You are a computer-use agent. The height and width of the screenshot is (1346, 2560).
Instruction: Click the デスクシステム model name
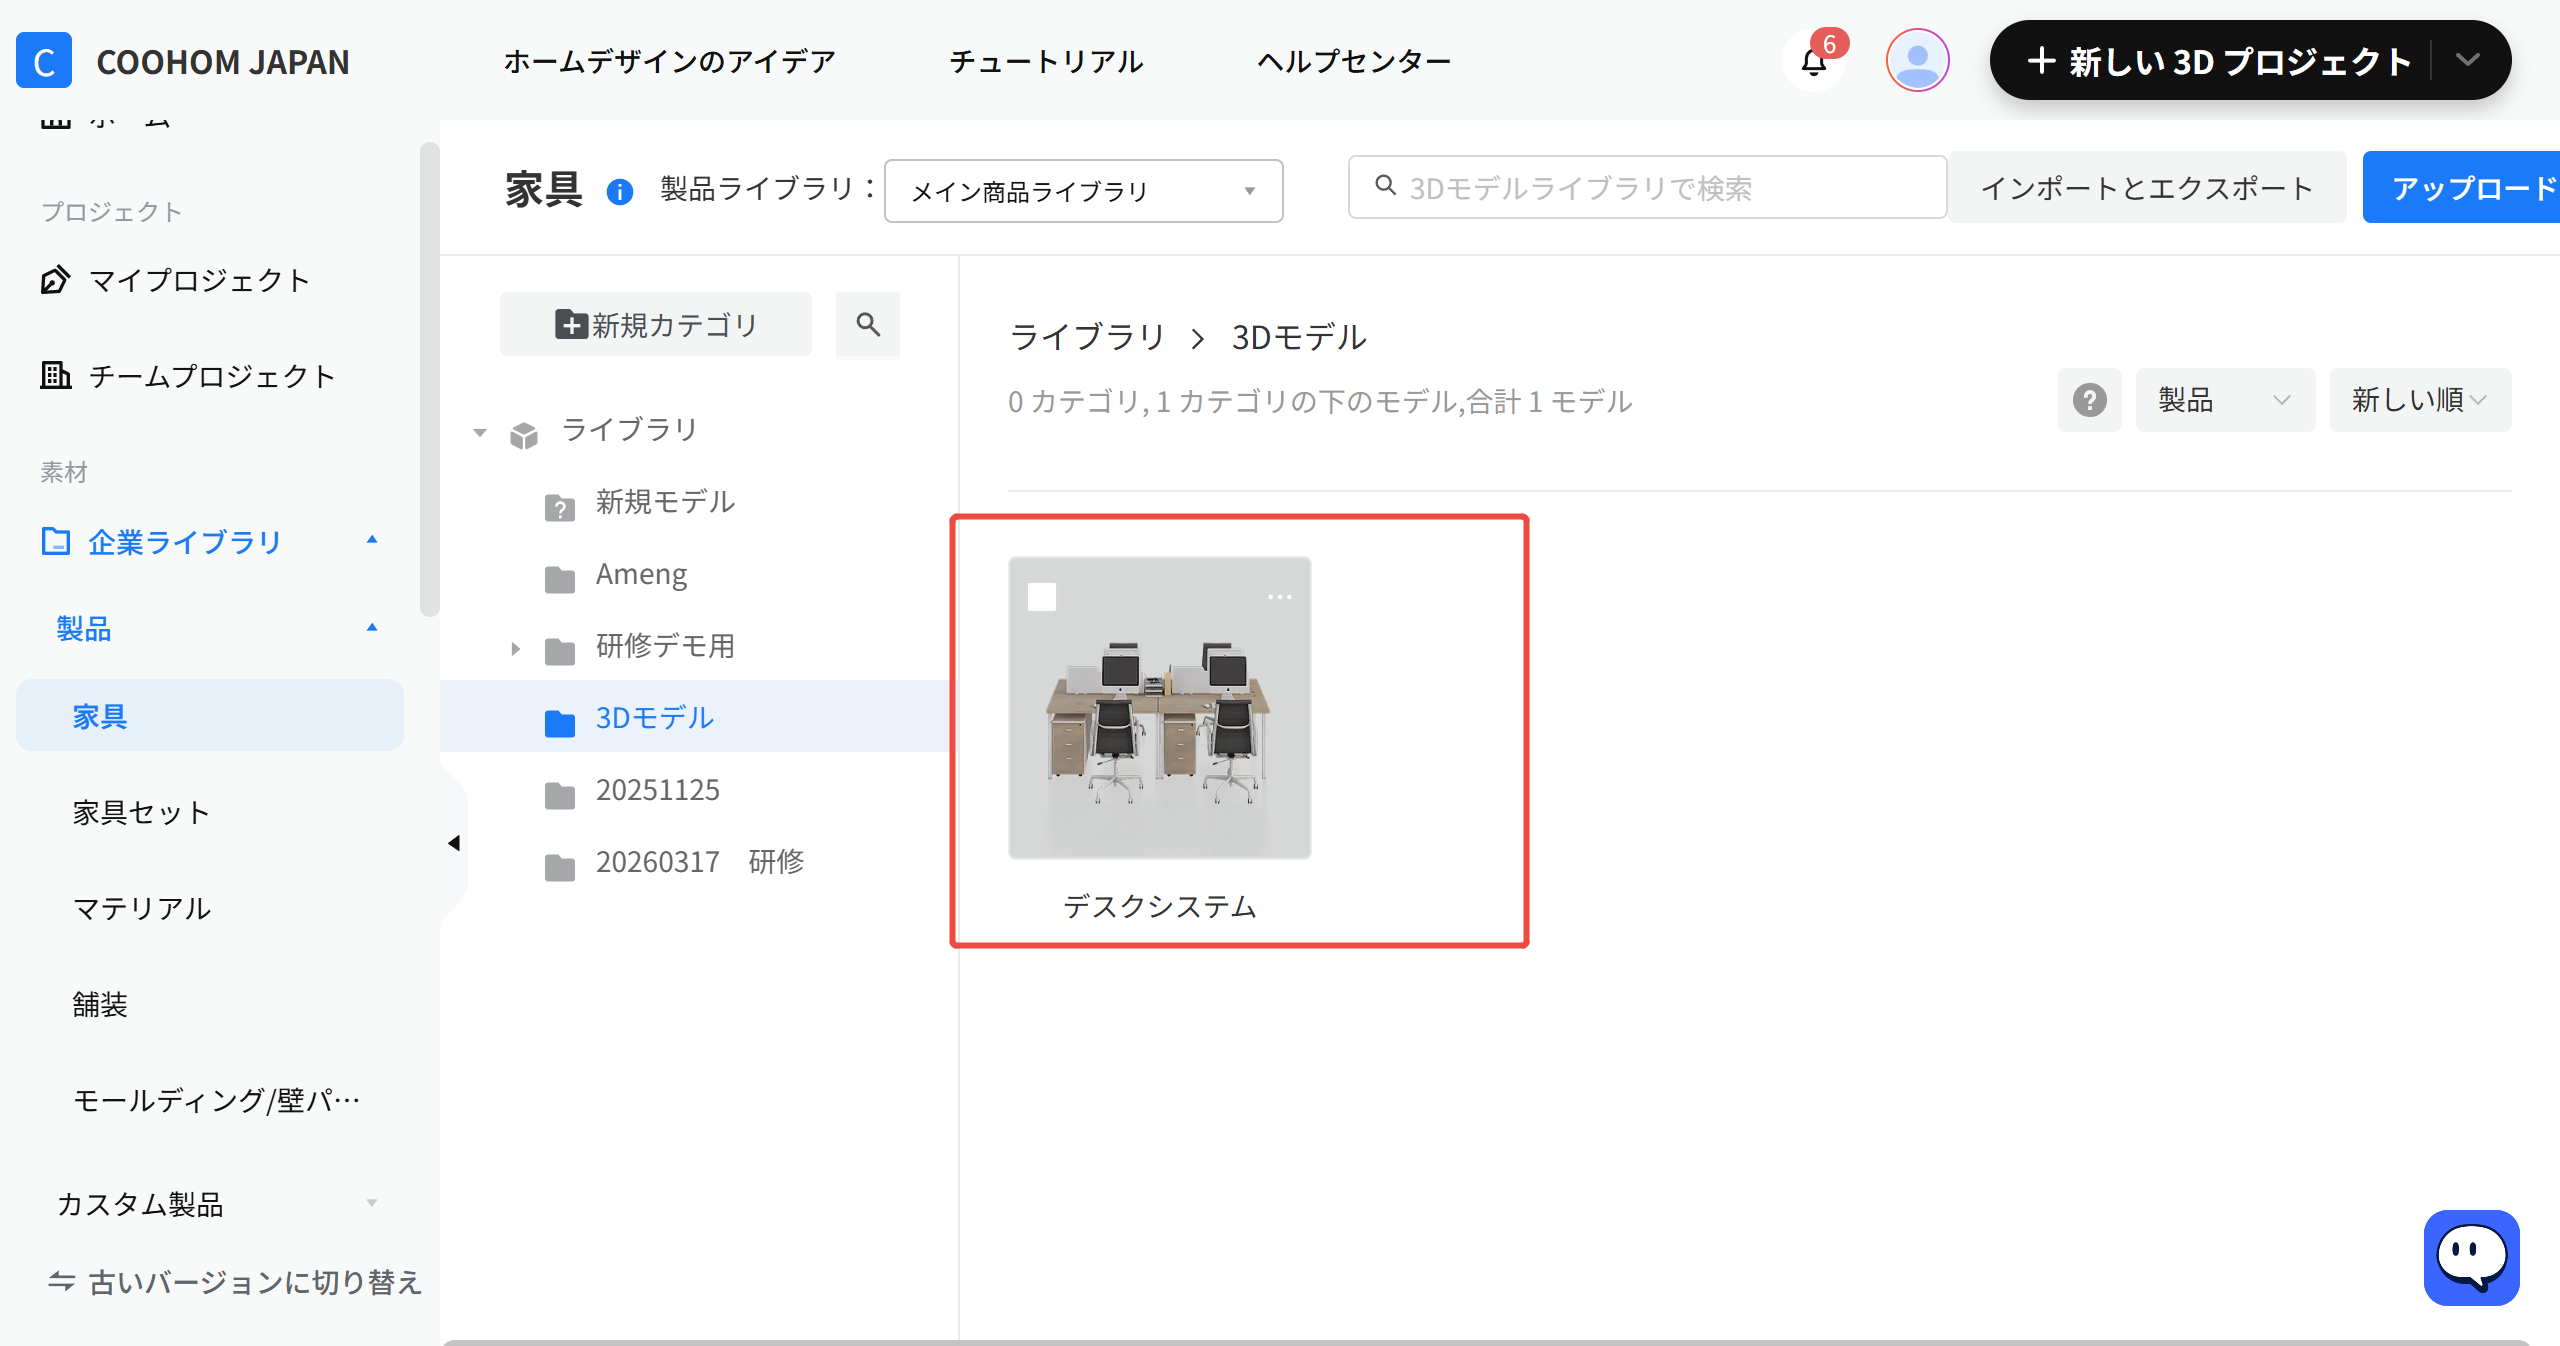1160,906
